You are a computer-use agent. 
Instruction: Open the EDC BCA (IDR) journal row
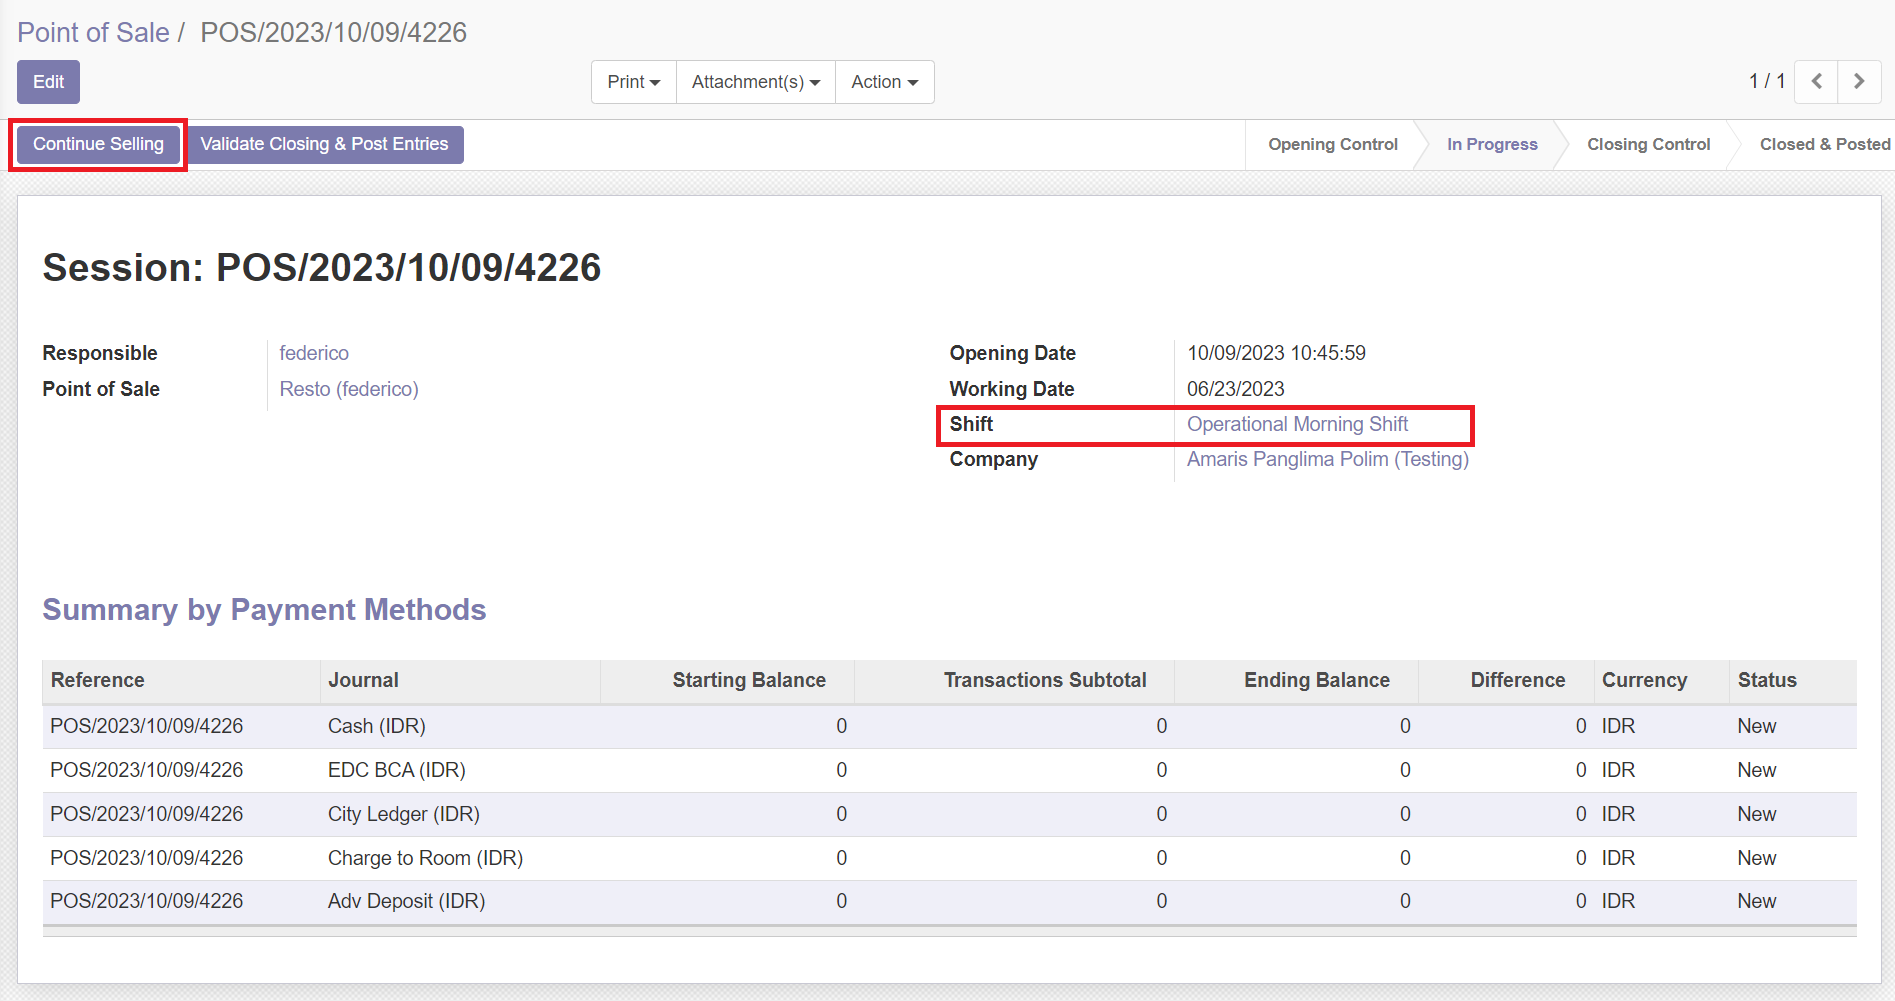point(950,770)
